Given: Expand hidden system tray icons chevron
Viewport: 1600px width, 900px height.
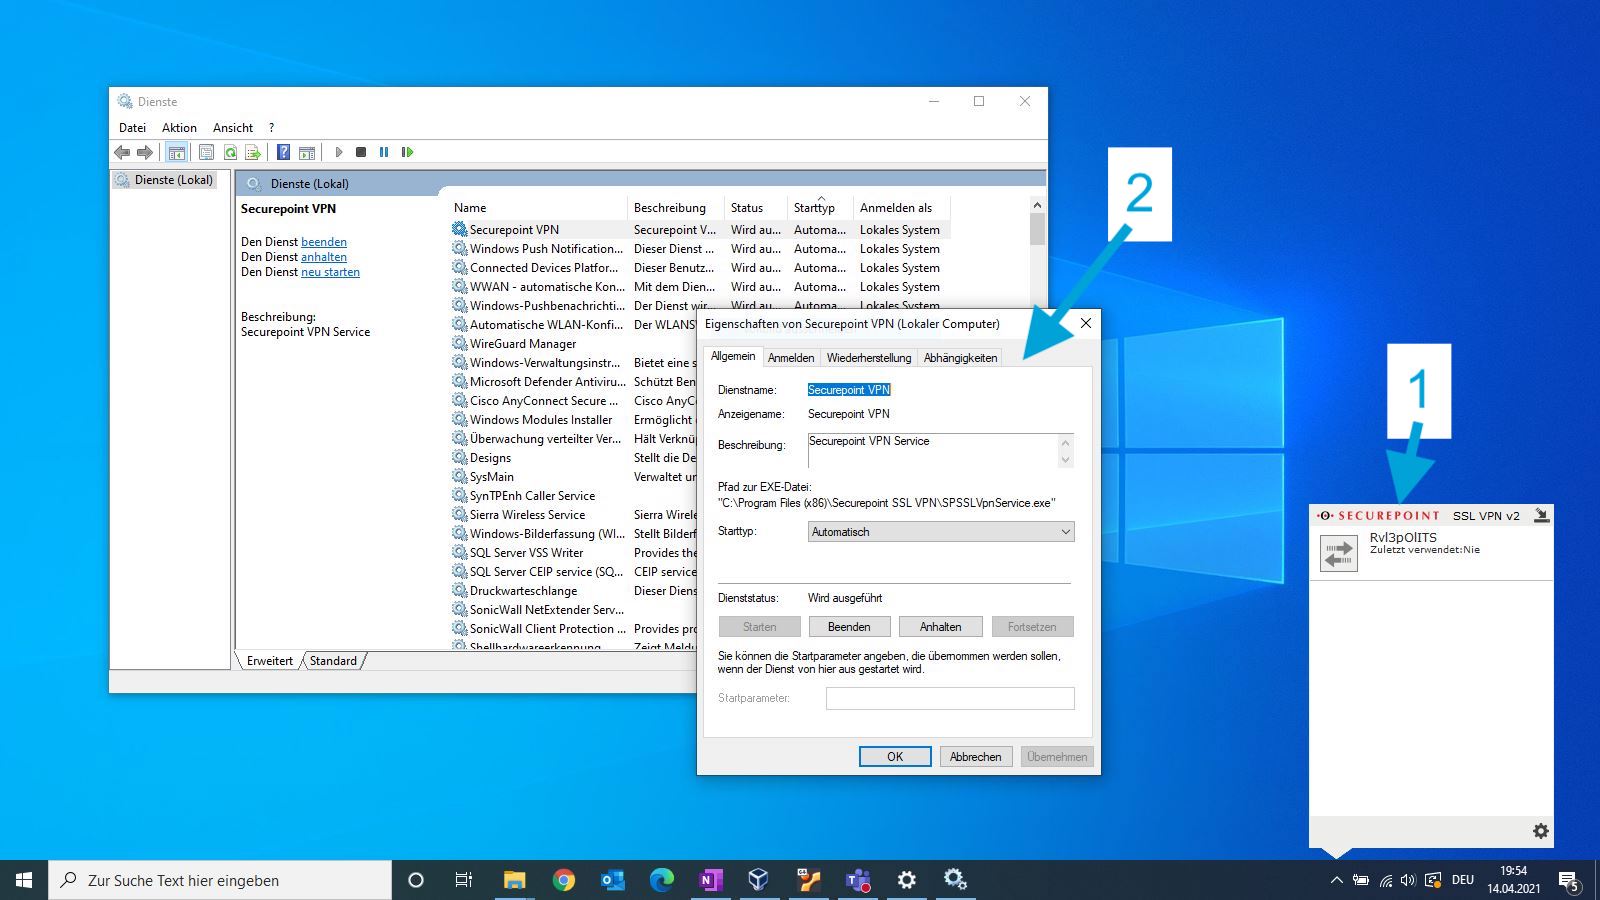Looking at the screenshot, I should pos(1336,880).
